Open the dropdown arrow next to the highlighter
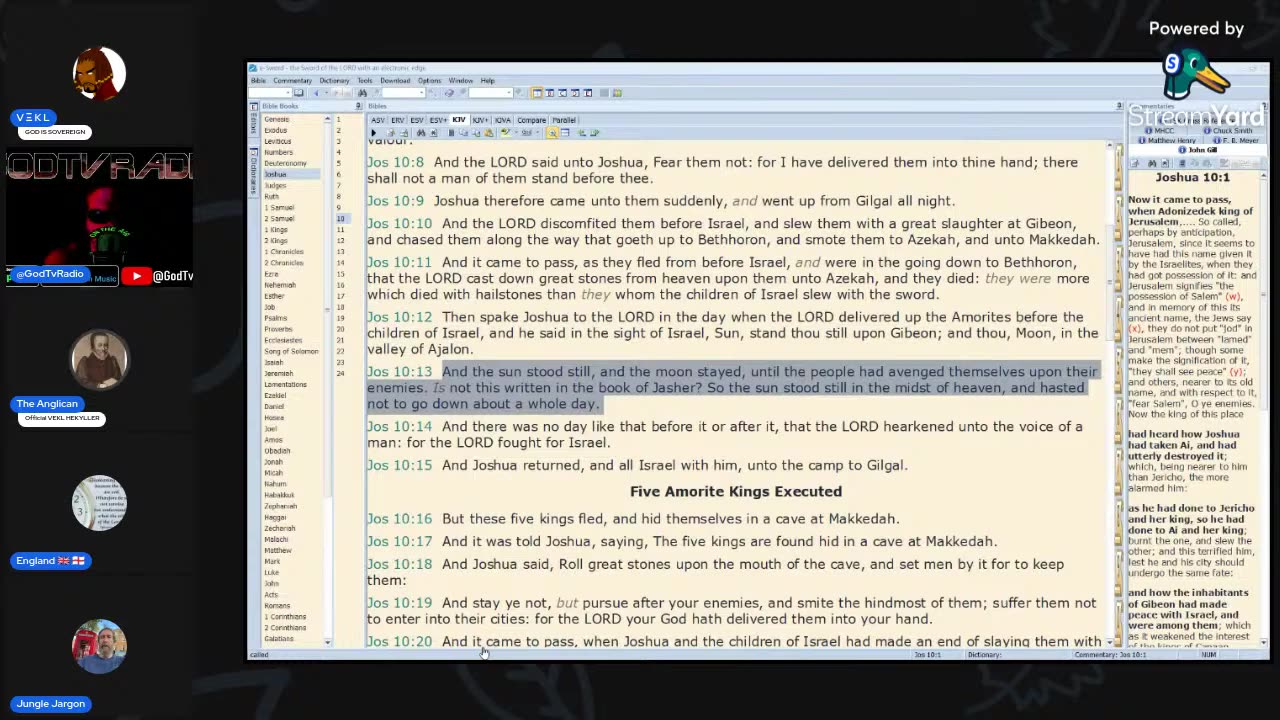 click(x=517, y=133)
